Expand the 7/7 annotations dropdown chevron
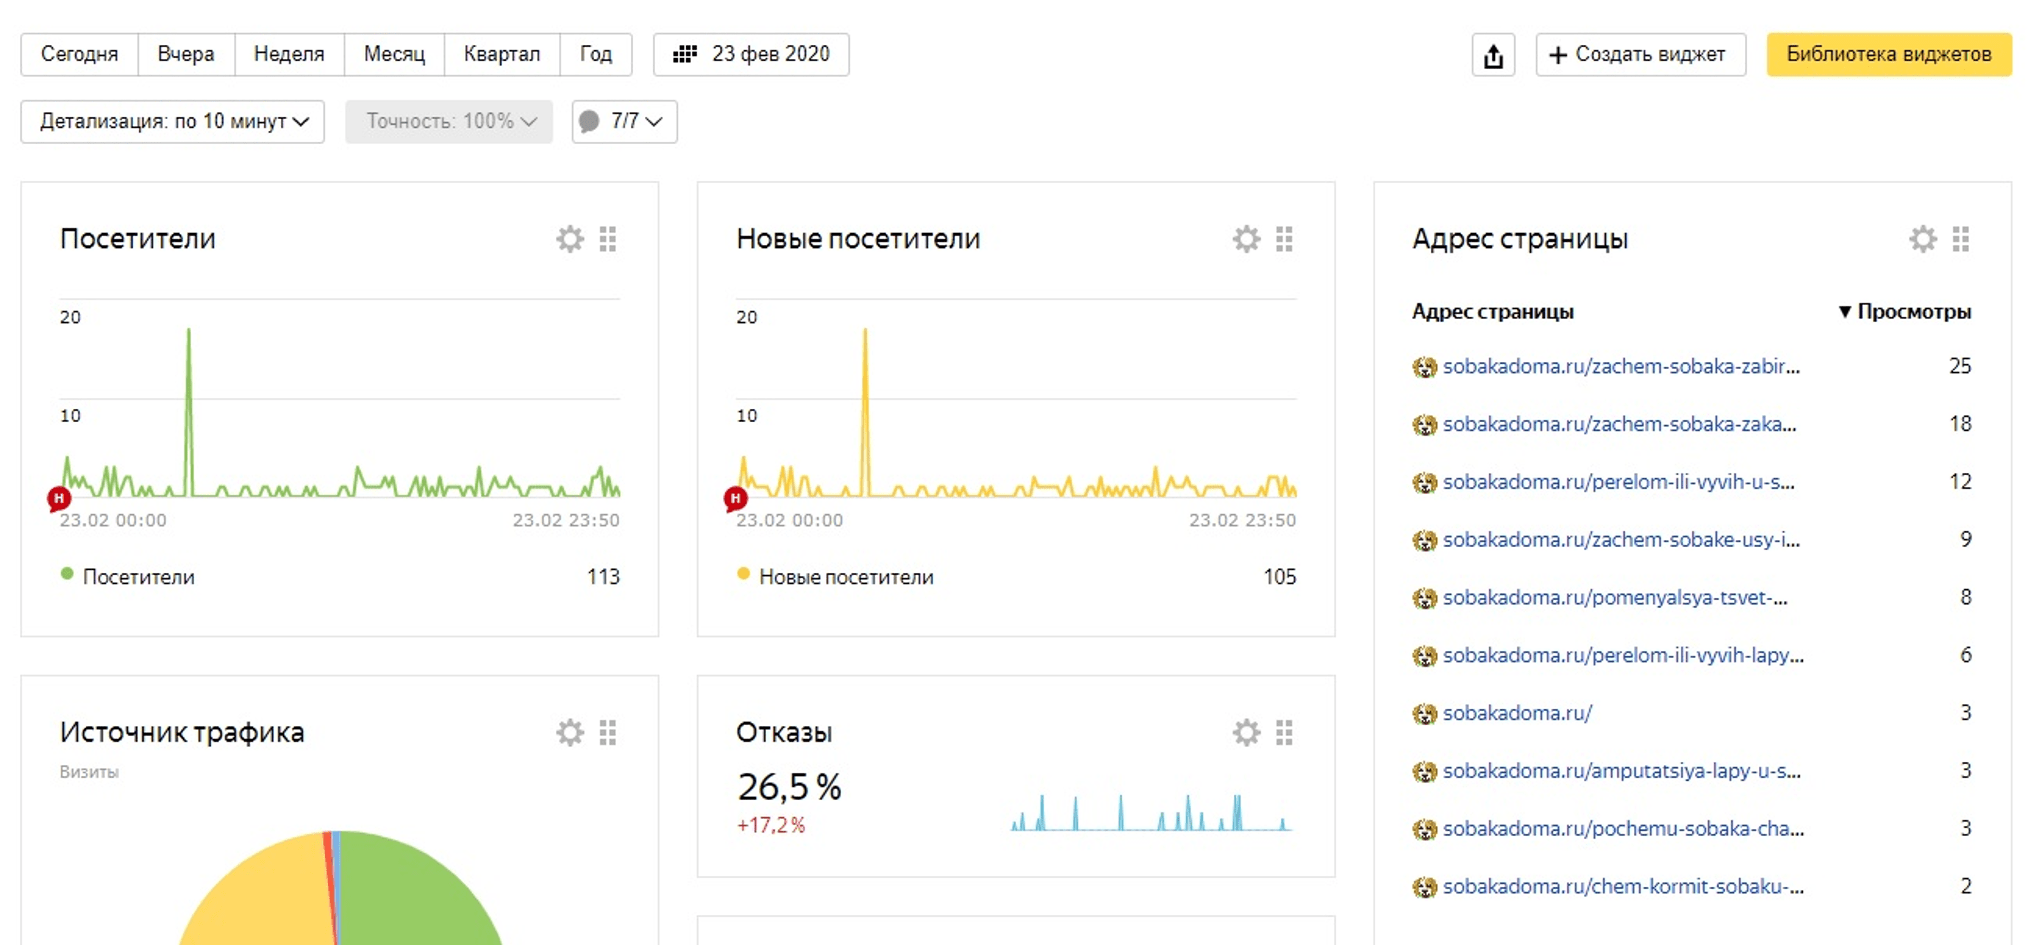The width and height of the screenshot is (2039, 945). [654, 121]
